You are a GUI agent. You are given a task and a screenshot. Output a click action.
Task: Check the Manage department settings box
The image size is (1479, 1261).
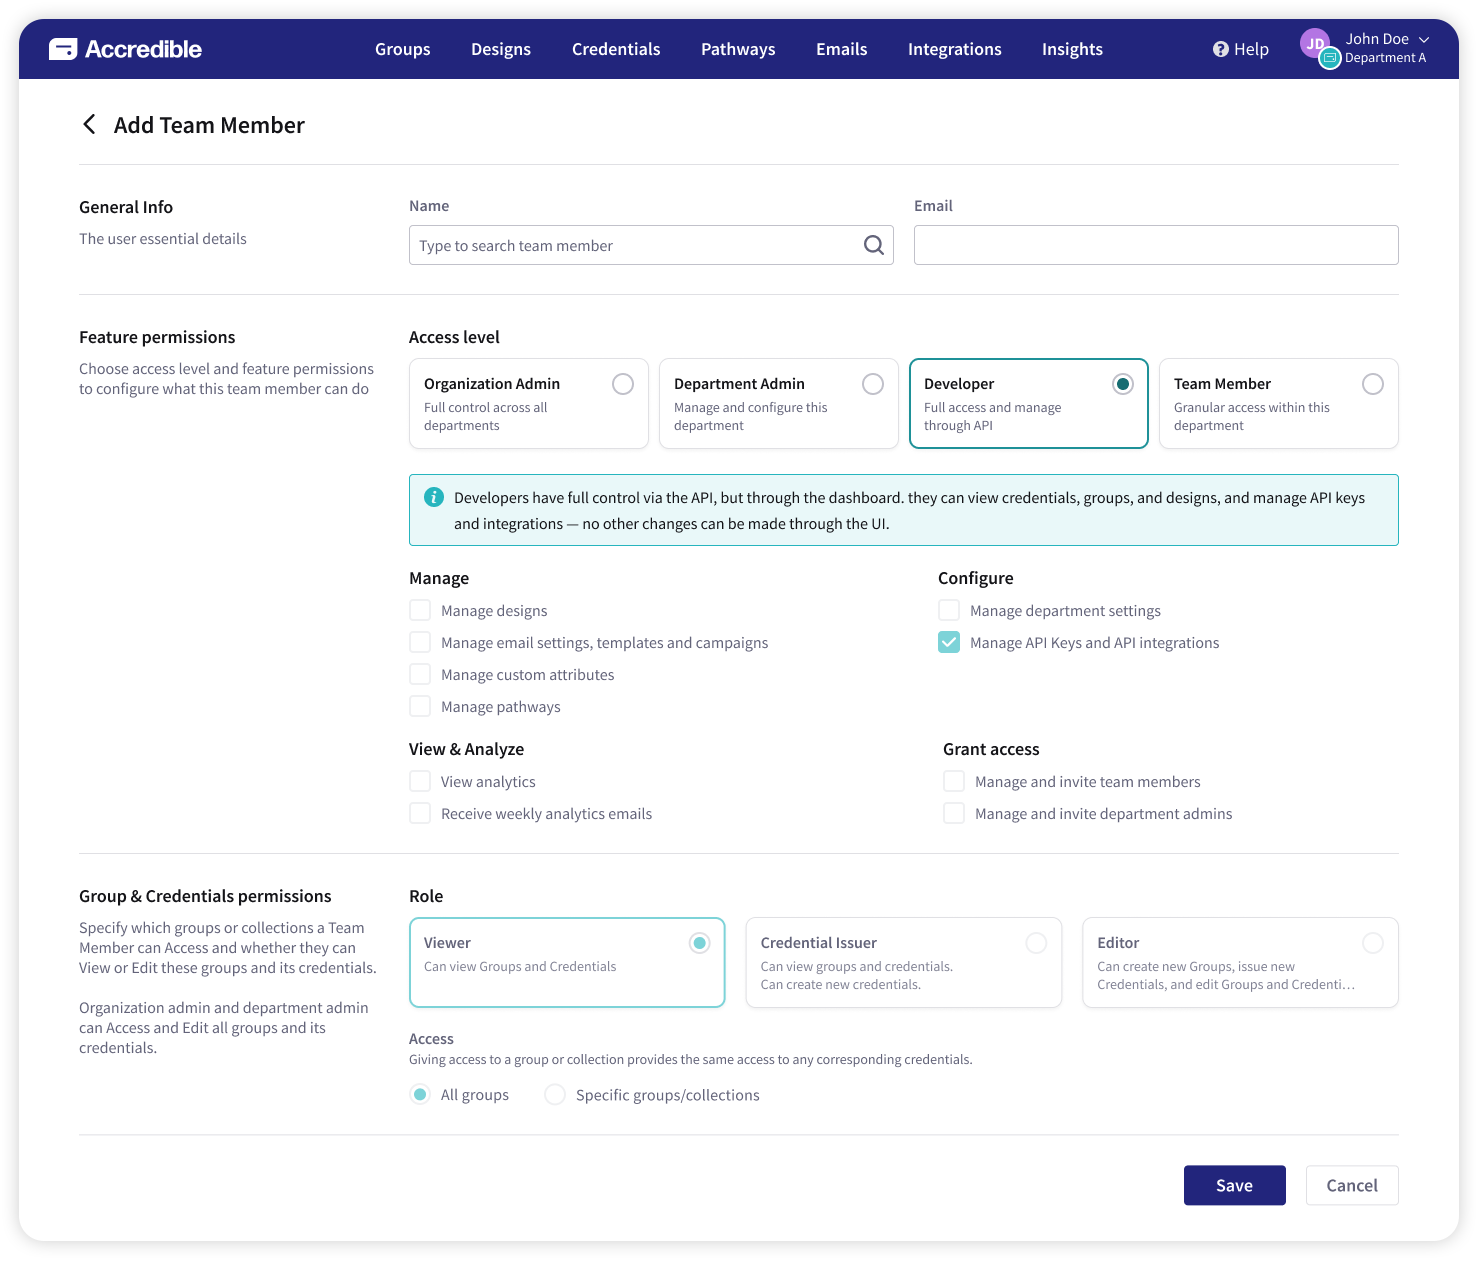949,610
